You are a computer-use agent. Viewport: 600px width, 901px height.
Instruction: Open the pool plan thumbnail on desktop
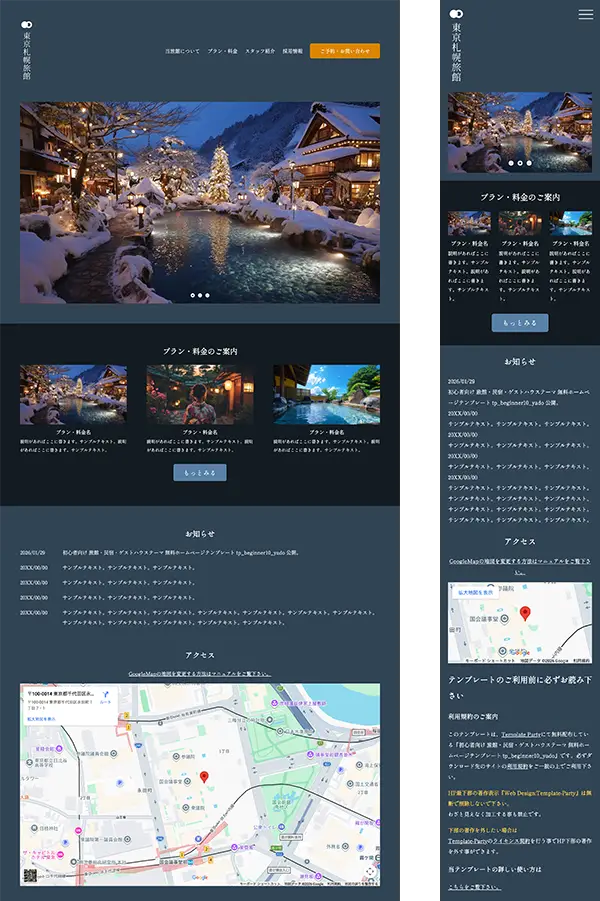click(x=327, y=394)
